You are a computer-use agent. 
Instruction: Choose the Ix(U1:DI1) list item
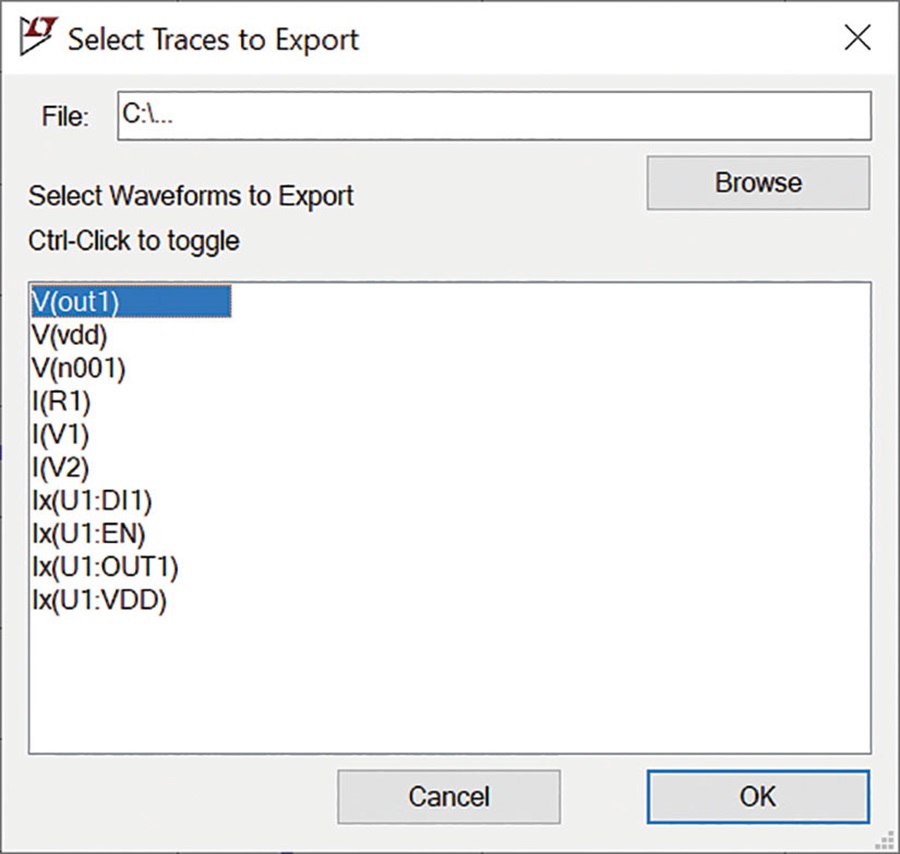pyautogui.click(x=92, y=501)
